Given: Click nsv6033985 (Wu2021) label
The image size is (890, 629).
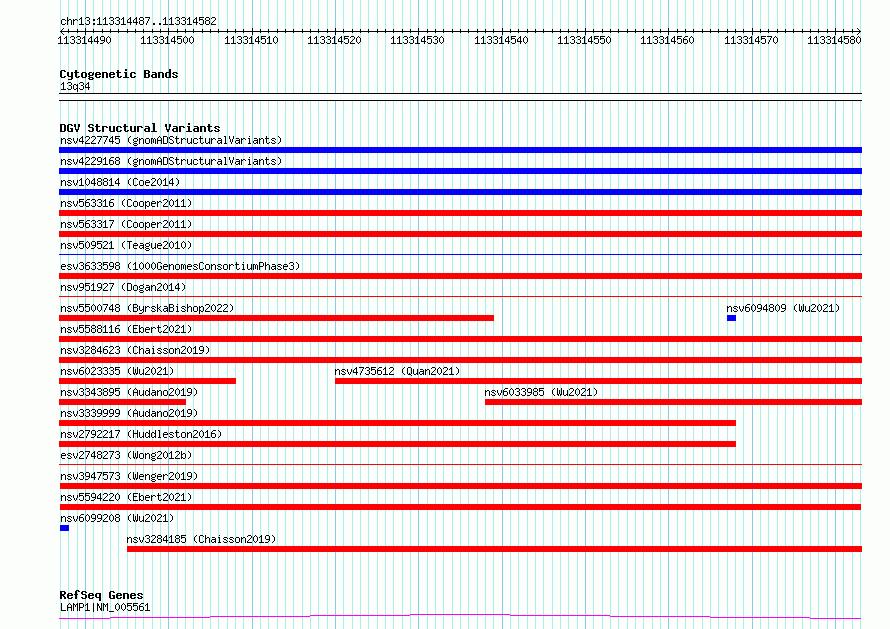Looking at the screenshot, I should coord(541,392).
